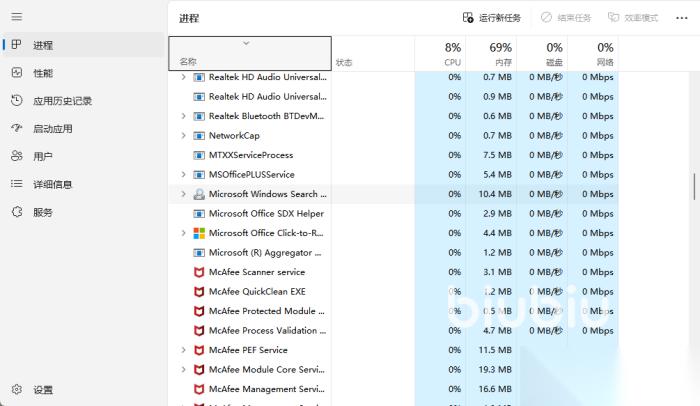Expand the NetworkCap process group
The image size is (700, 406).
[183, 135]
